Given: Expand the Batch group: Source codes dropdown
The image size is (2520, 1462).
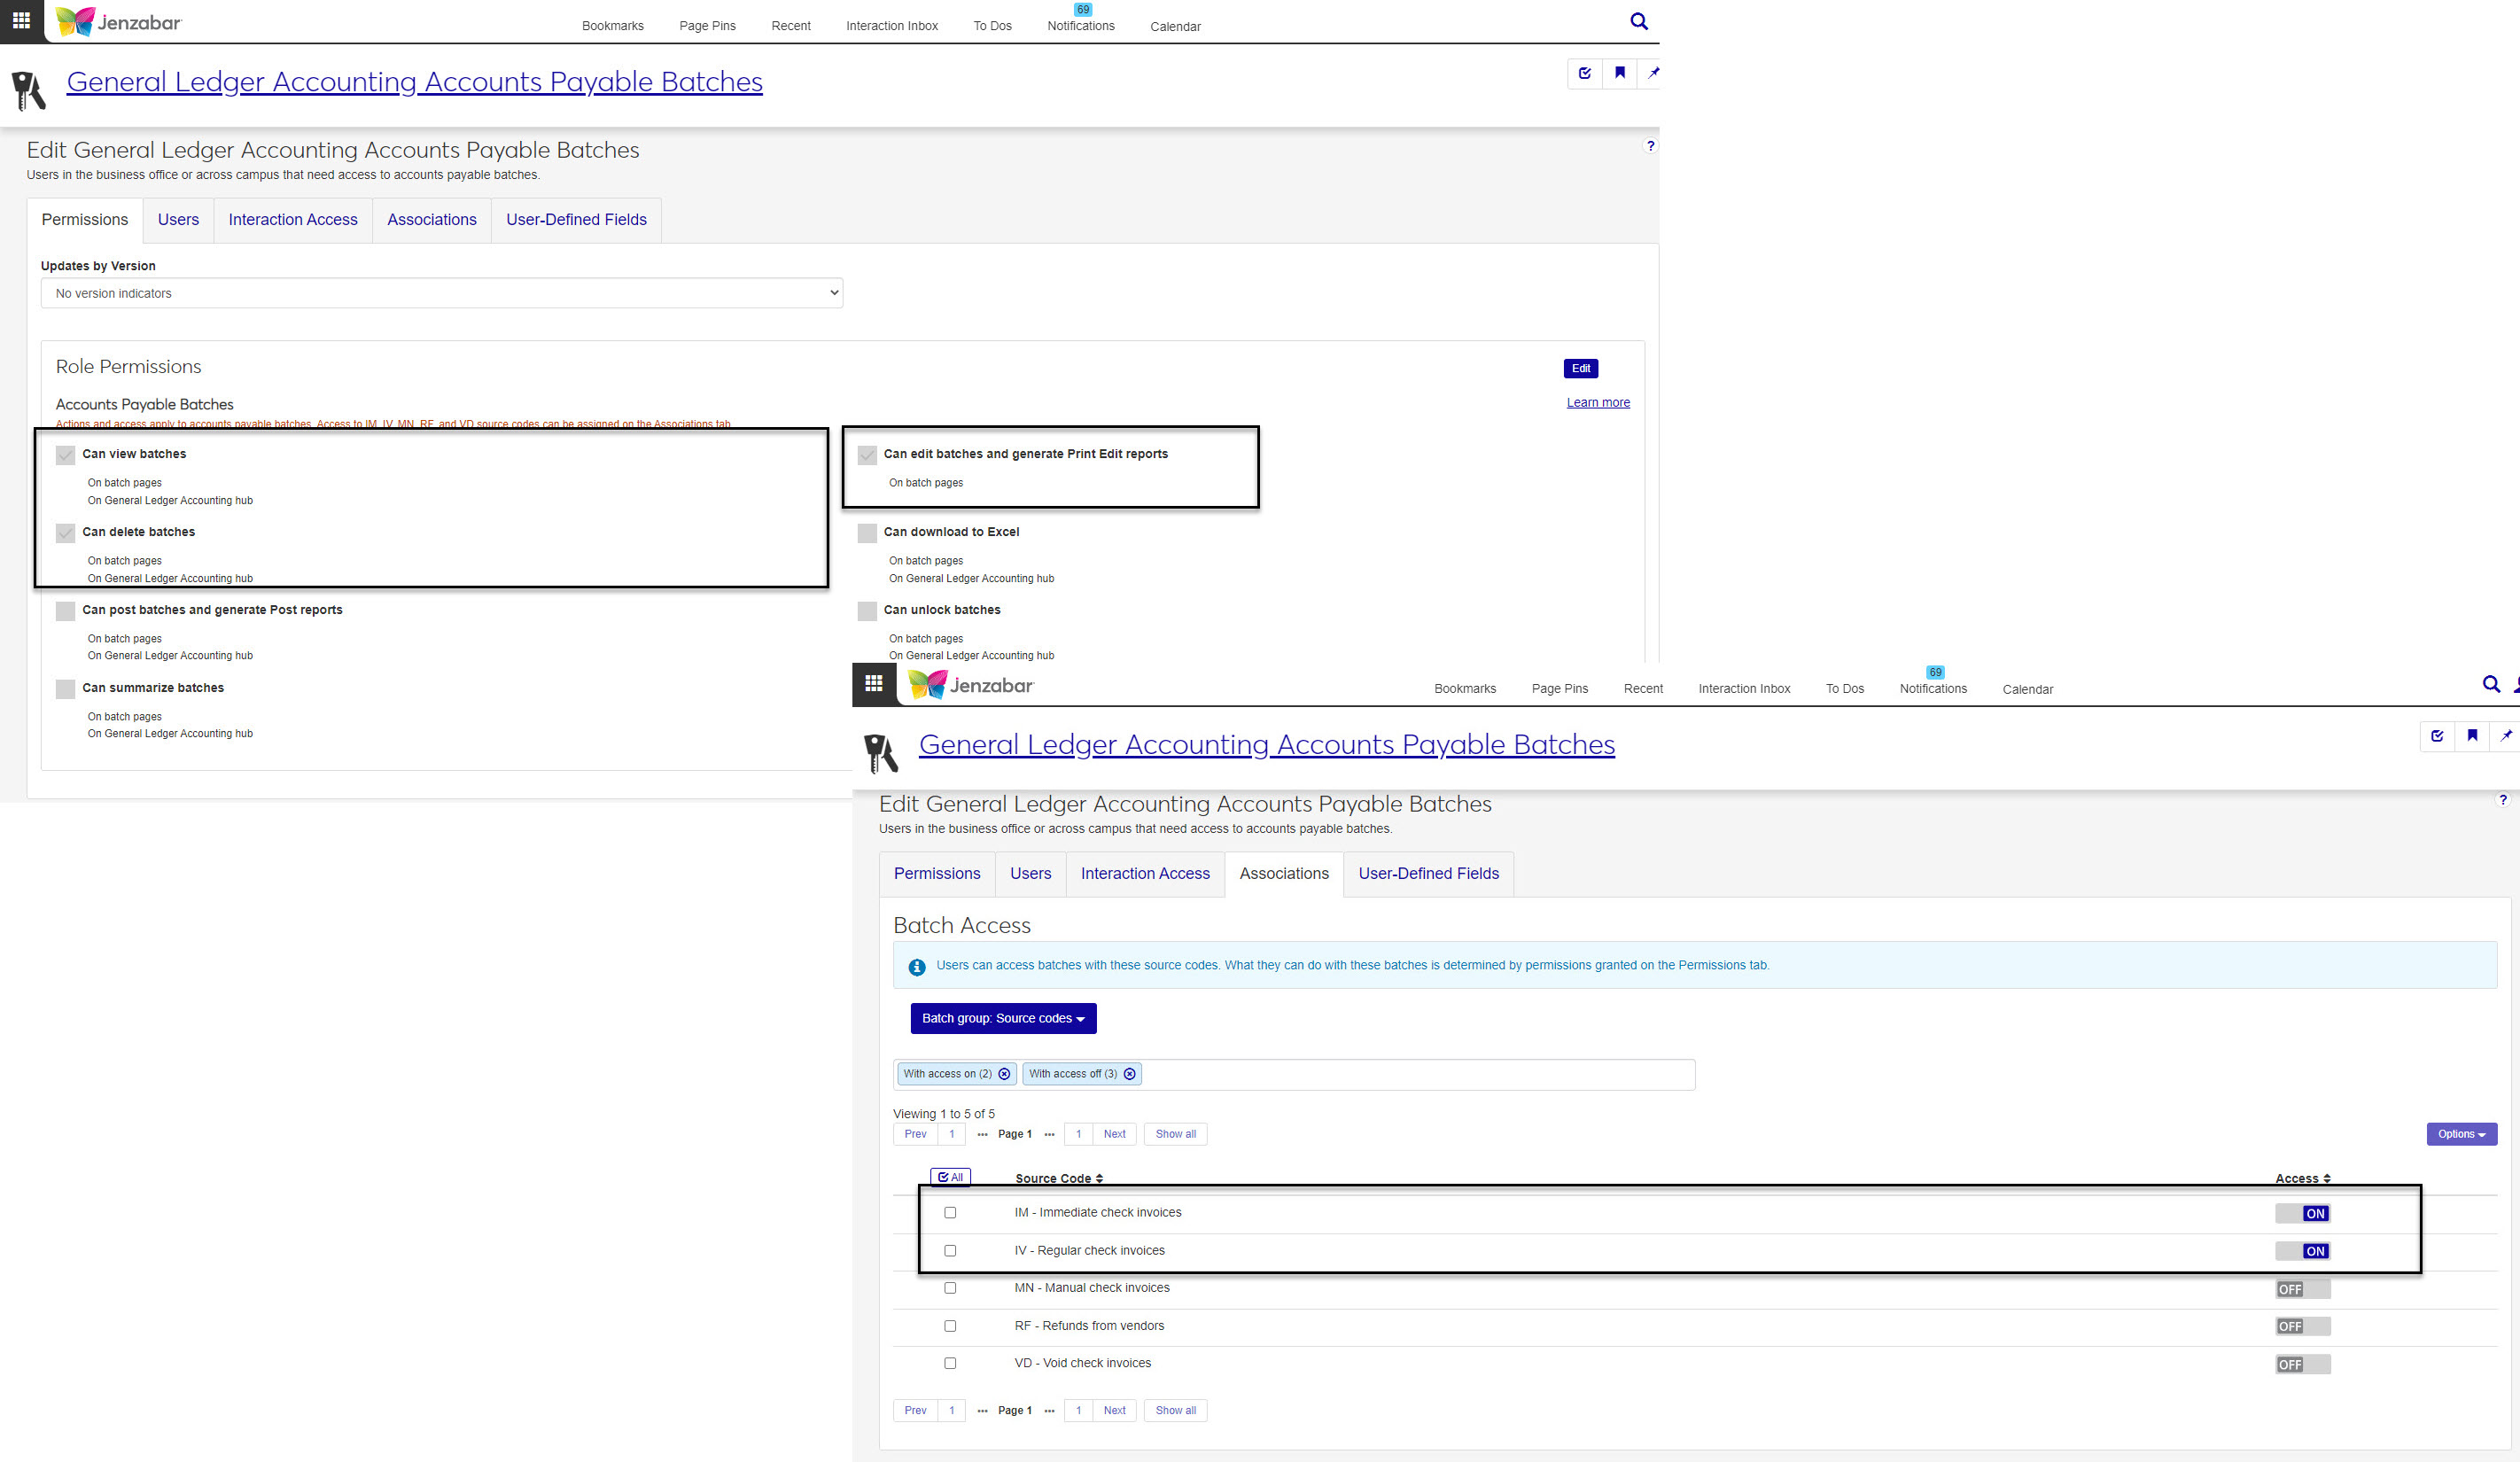Looking at the screenshot, I should [1003, 1018].
